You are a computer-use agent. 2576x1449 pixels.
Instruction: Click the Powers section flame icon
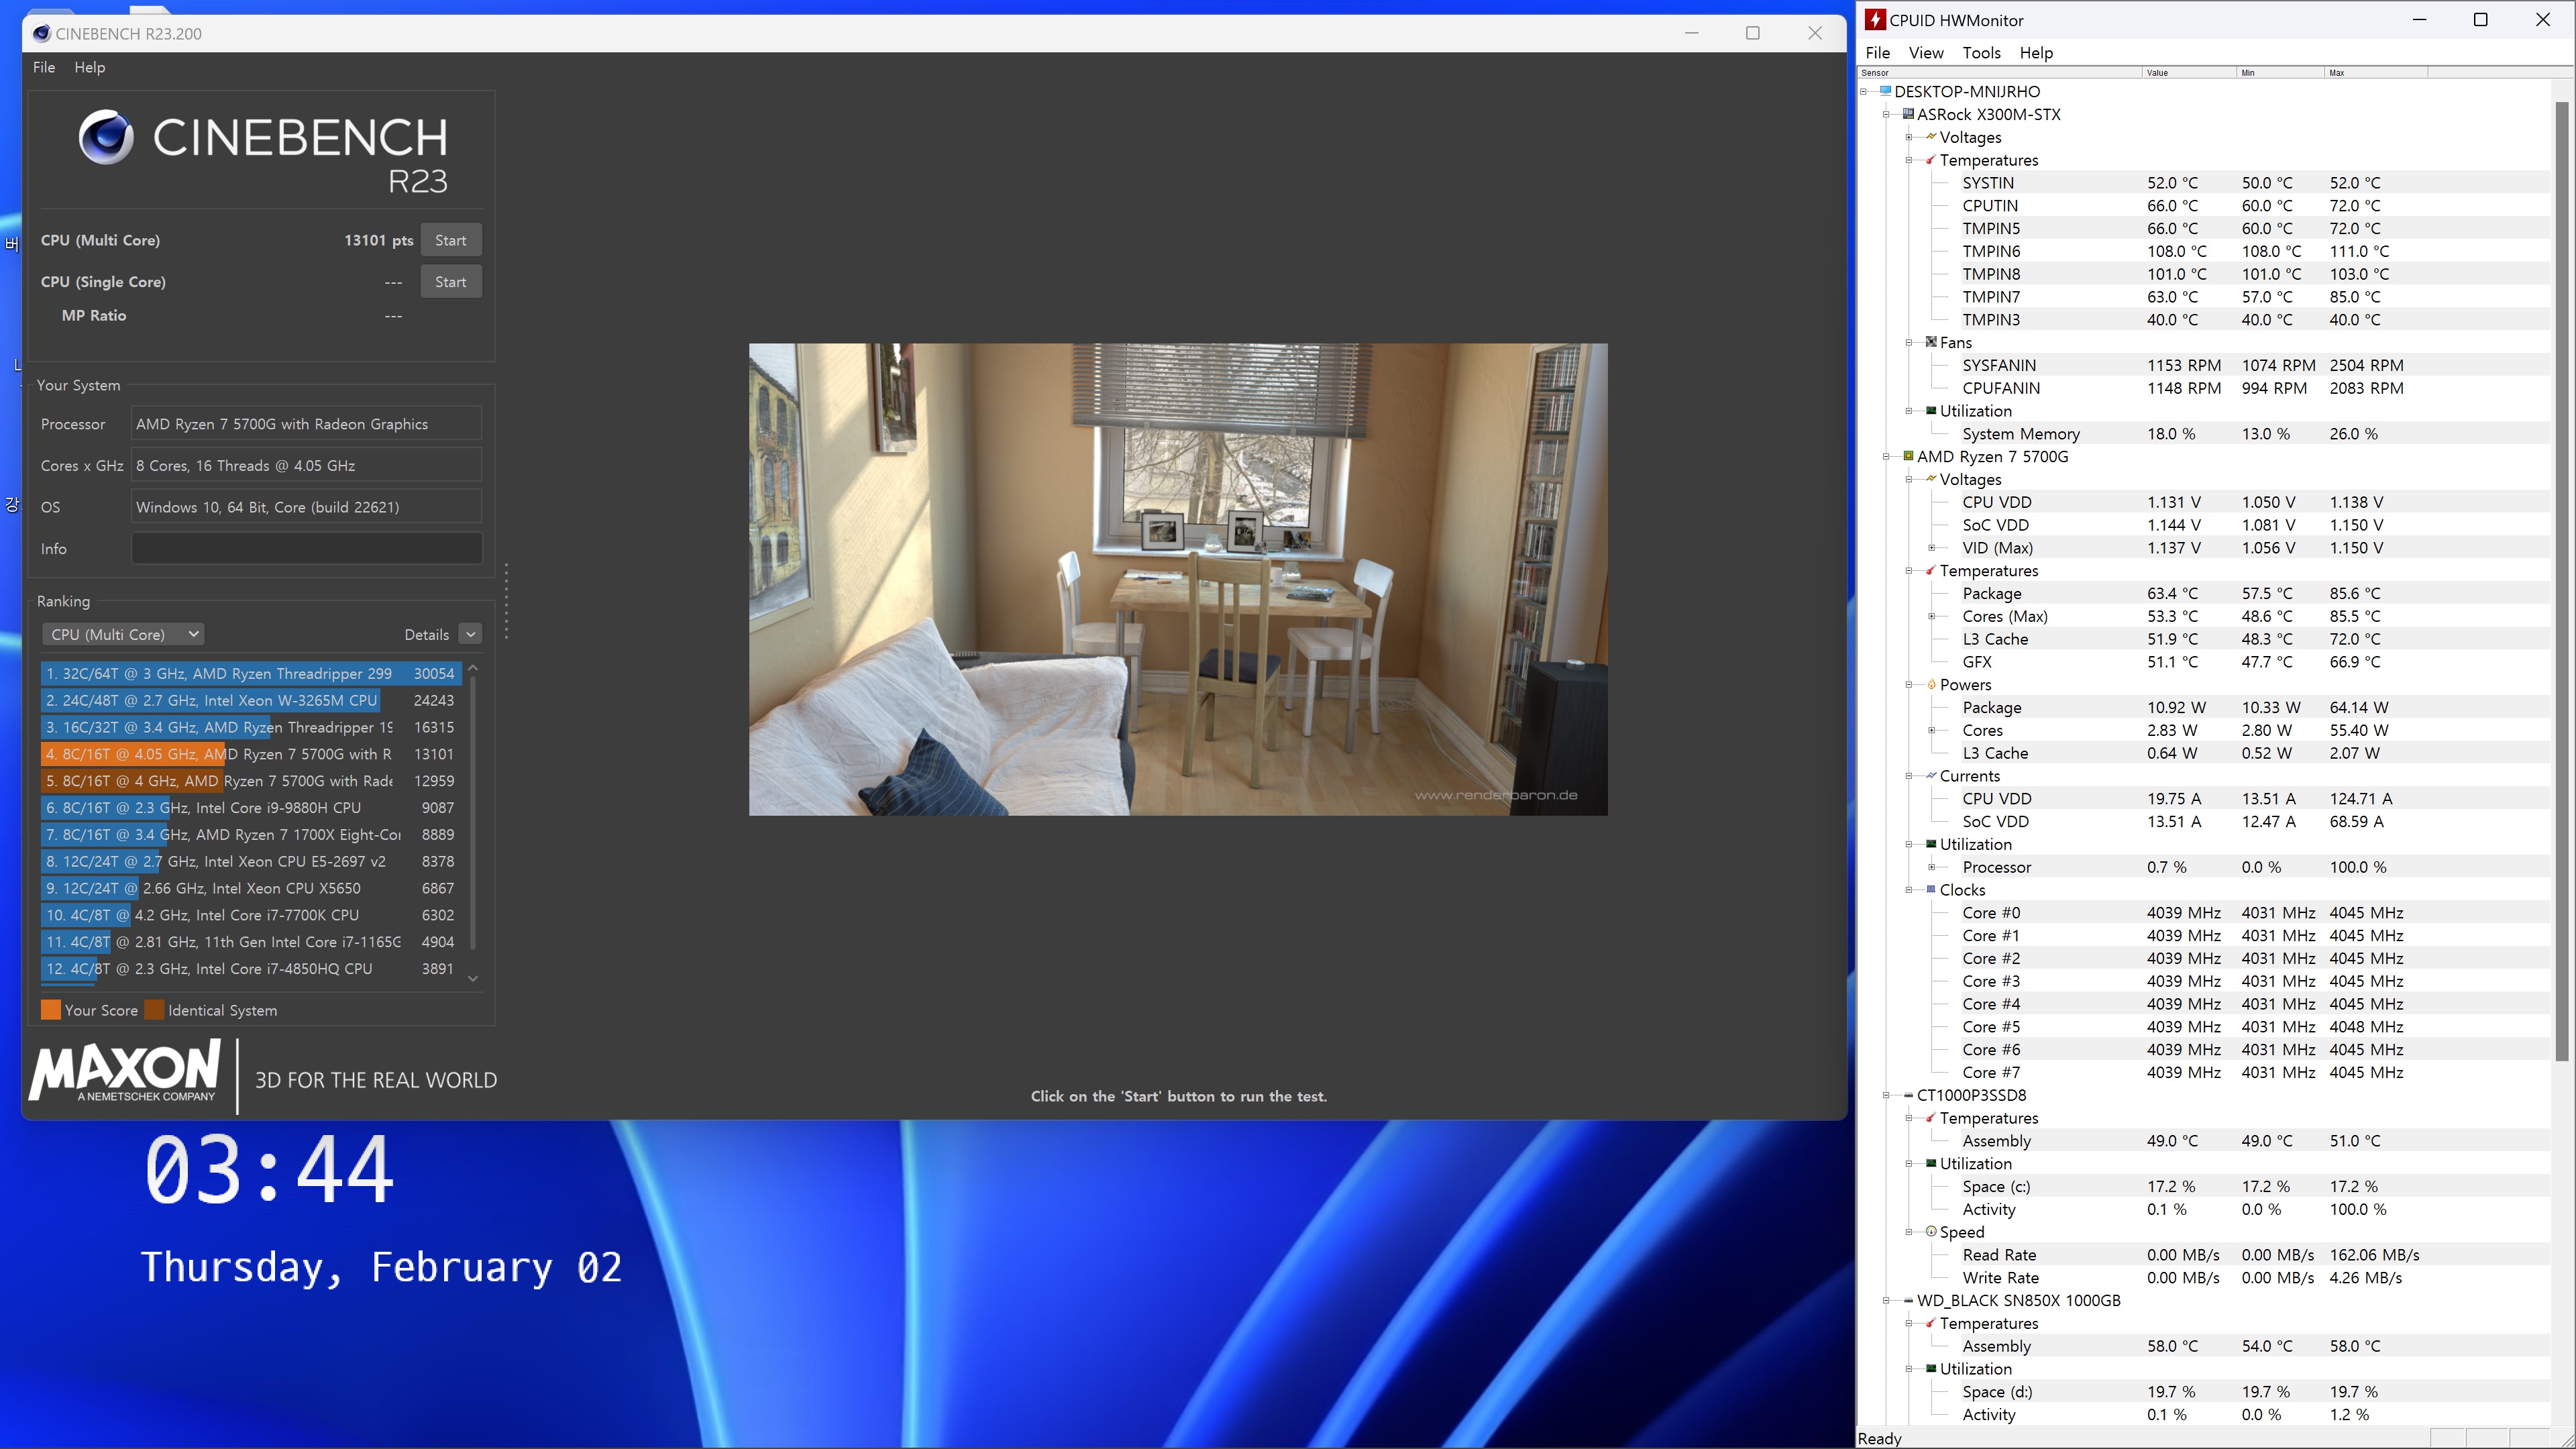[1931, 685]
